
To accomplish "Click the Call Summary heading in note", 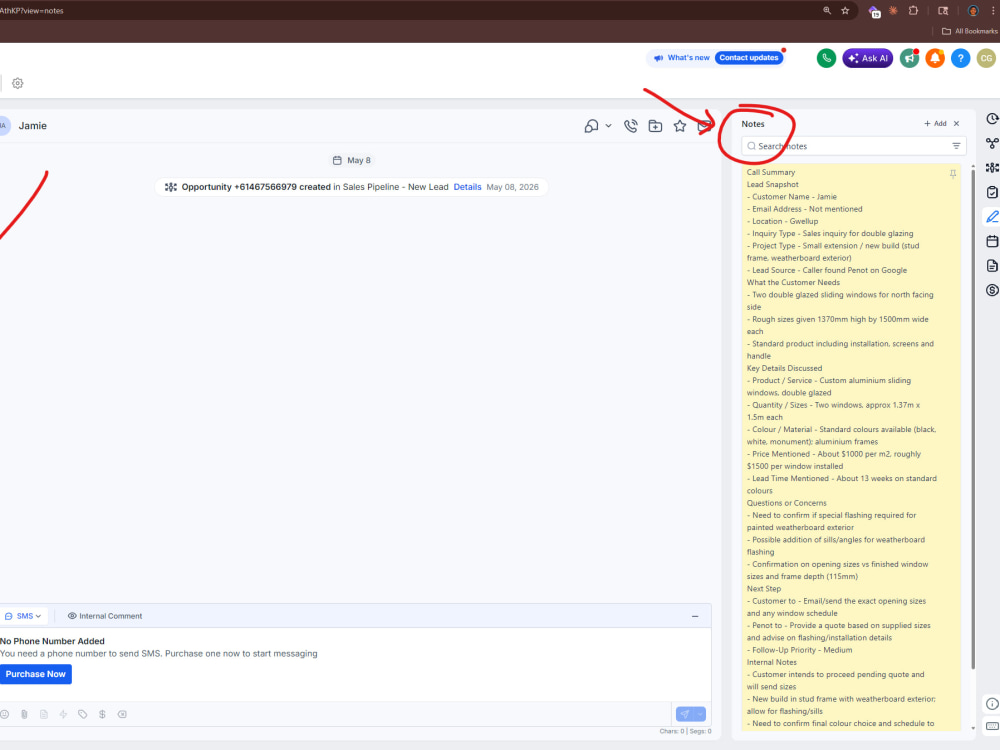I will pos(770,172).
